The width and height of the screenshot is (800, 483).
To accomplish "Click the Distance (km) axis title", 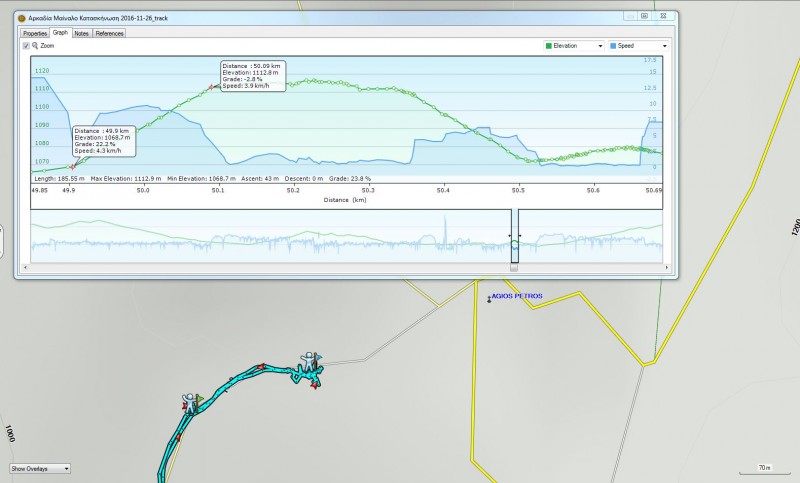I will click(345, 200).
